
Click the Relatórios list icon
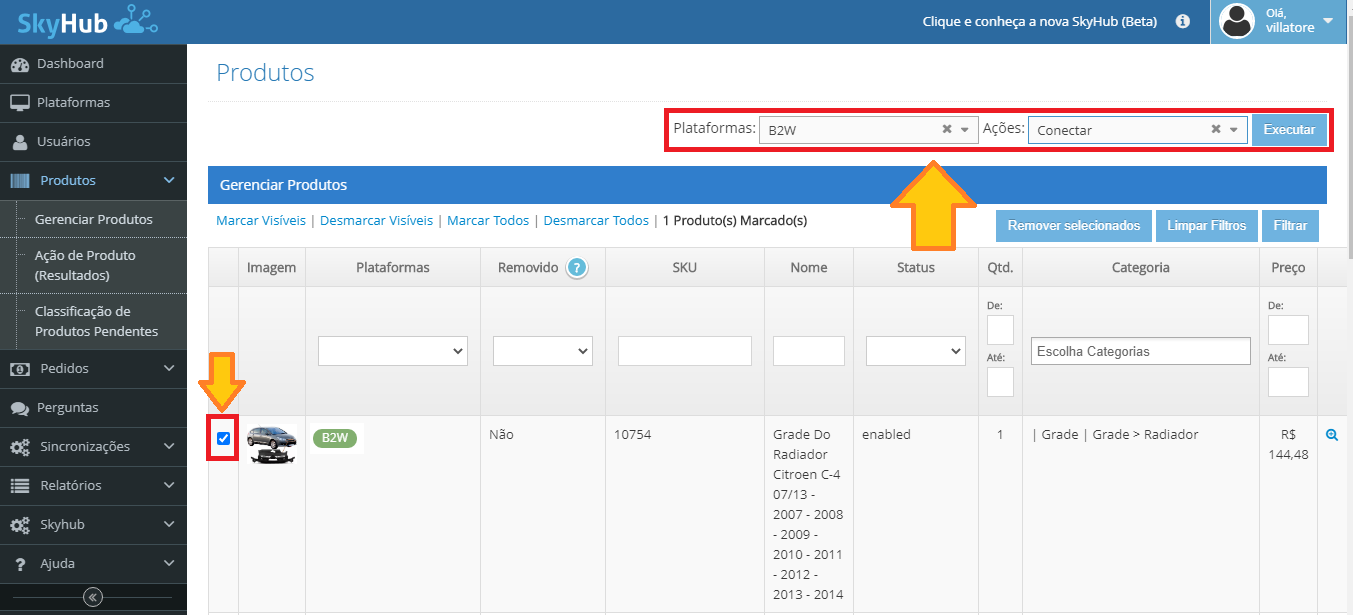pos(19,486)
